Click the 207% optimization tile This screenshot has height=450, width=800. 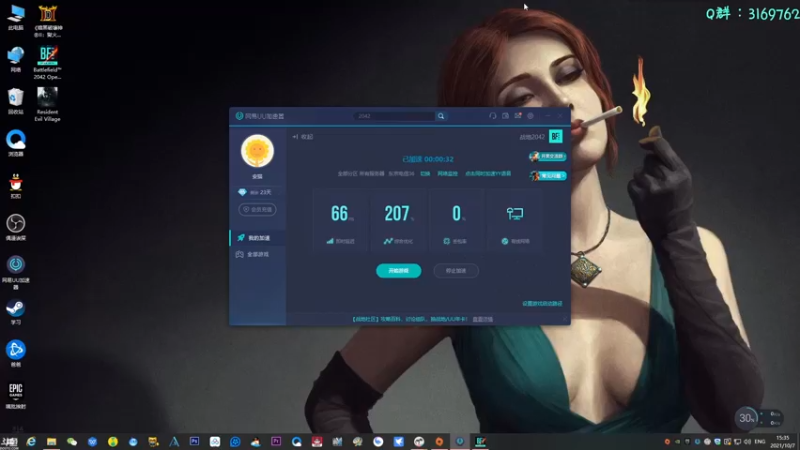click(398, 221)
